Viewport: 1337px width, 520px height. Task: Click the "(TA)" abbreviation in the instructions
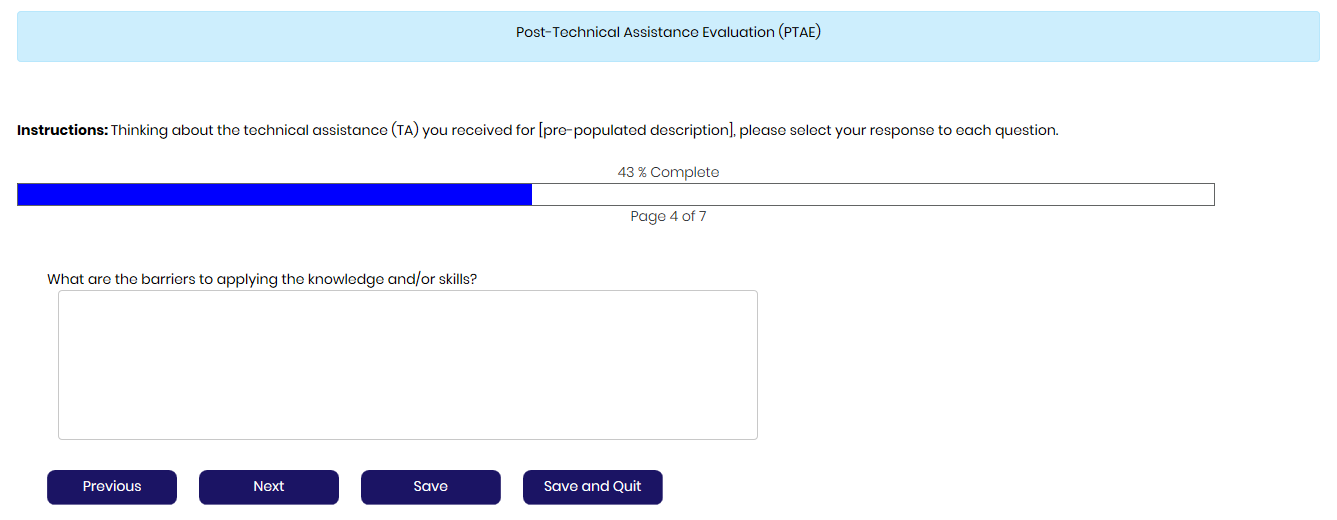pyautogui.click(x=404, y=131)
